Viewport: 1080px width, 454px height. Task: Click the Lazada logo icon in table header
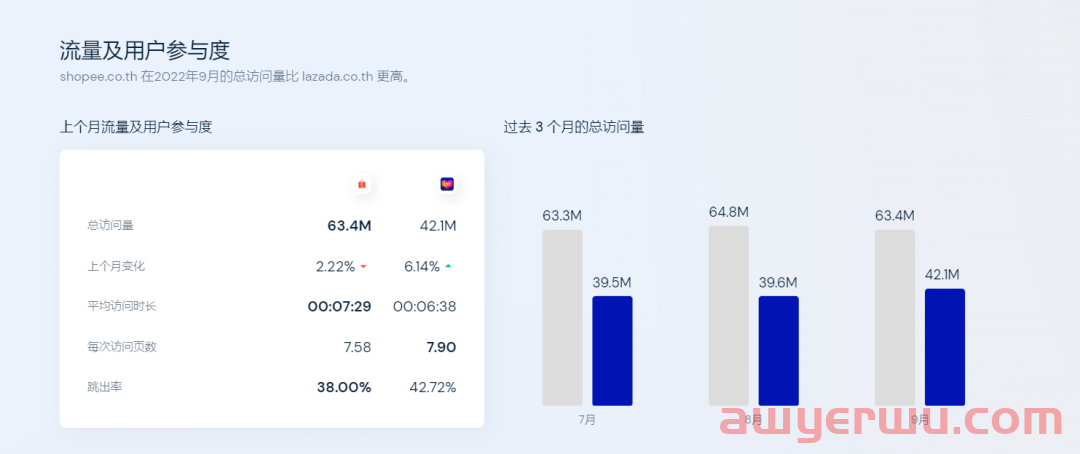(447, 184)
